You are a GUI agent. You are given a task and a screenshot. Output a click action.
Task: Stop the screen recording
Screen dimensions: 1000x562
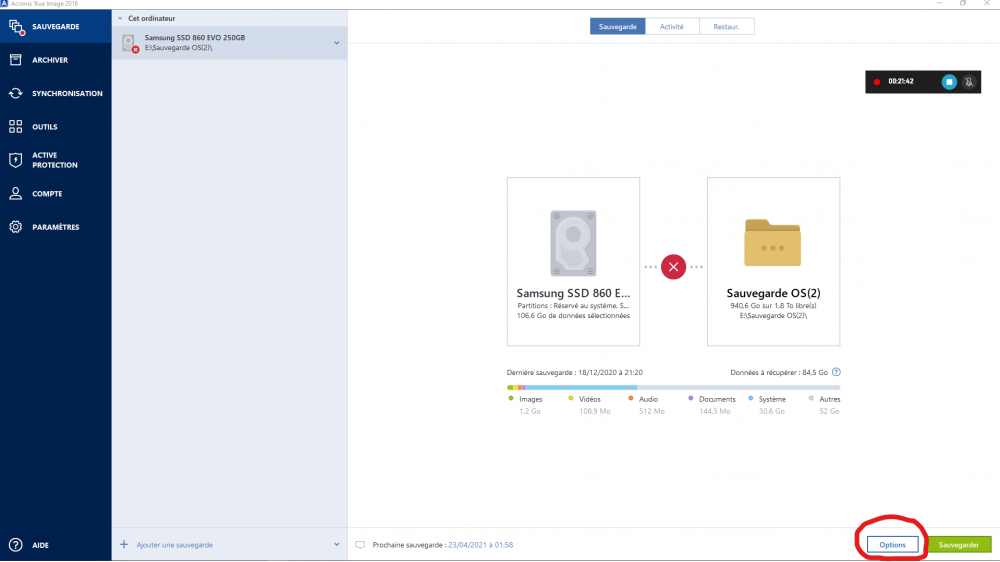(x=949, y=82)
